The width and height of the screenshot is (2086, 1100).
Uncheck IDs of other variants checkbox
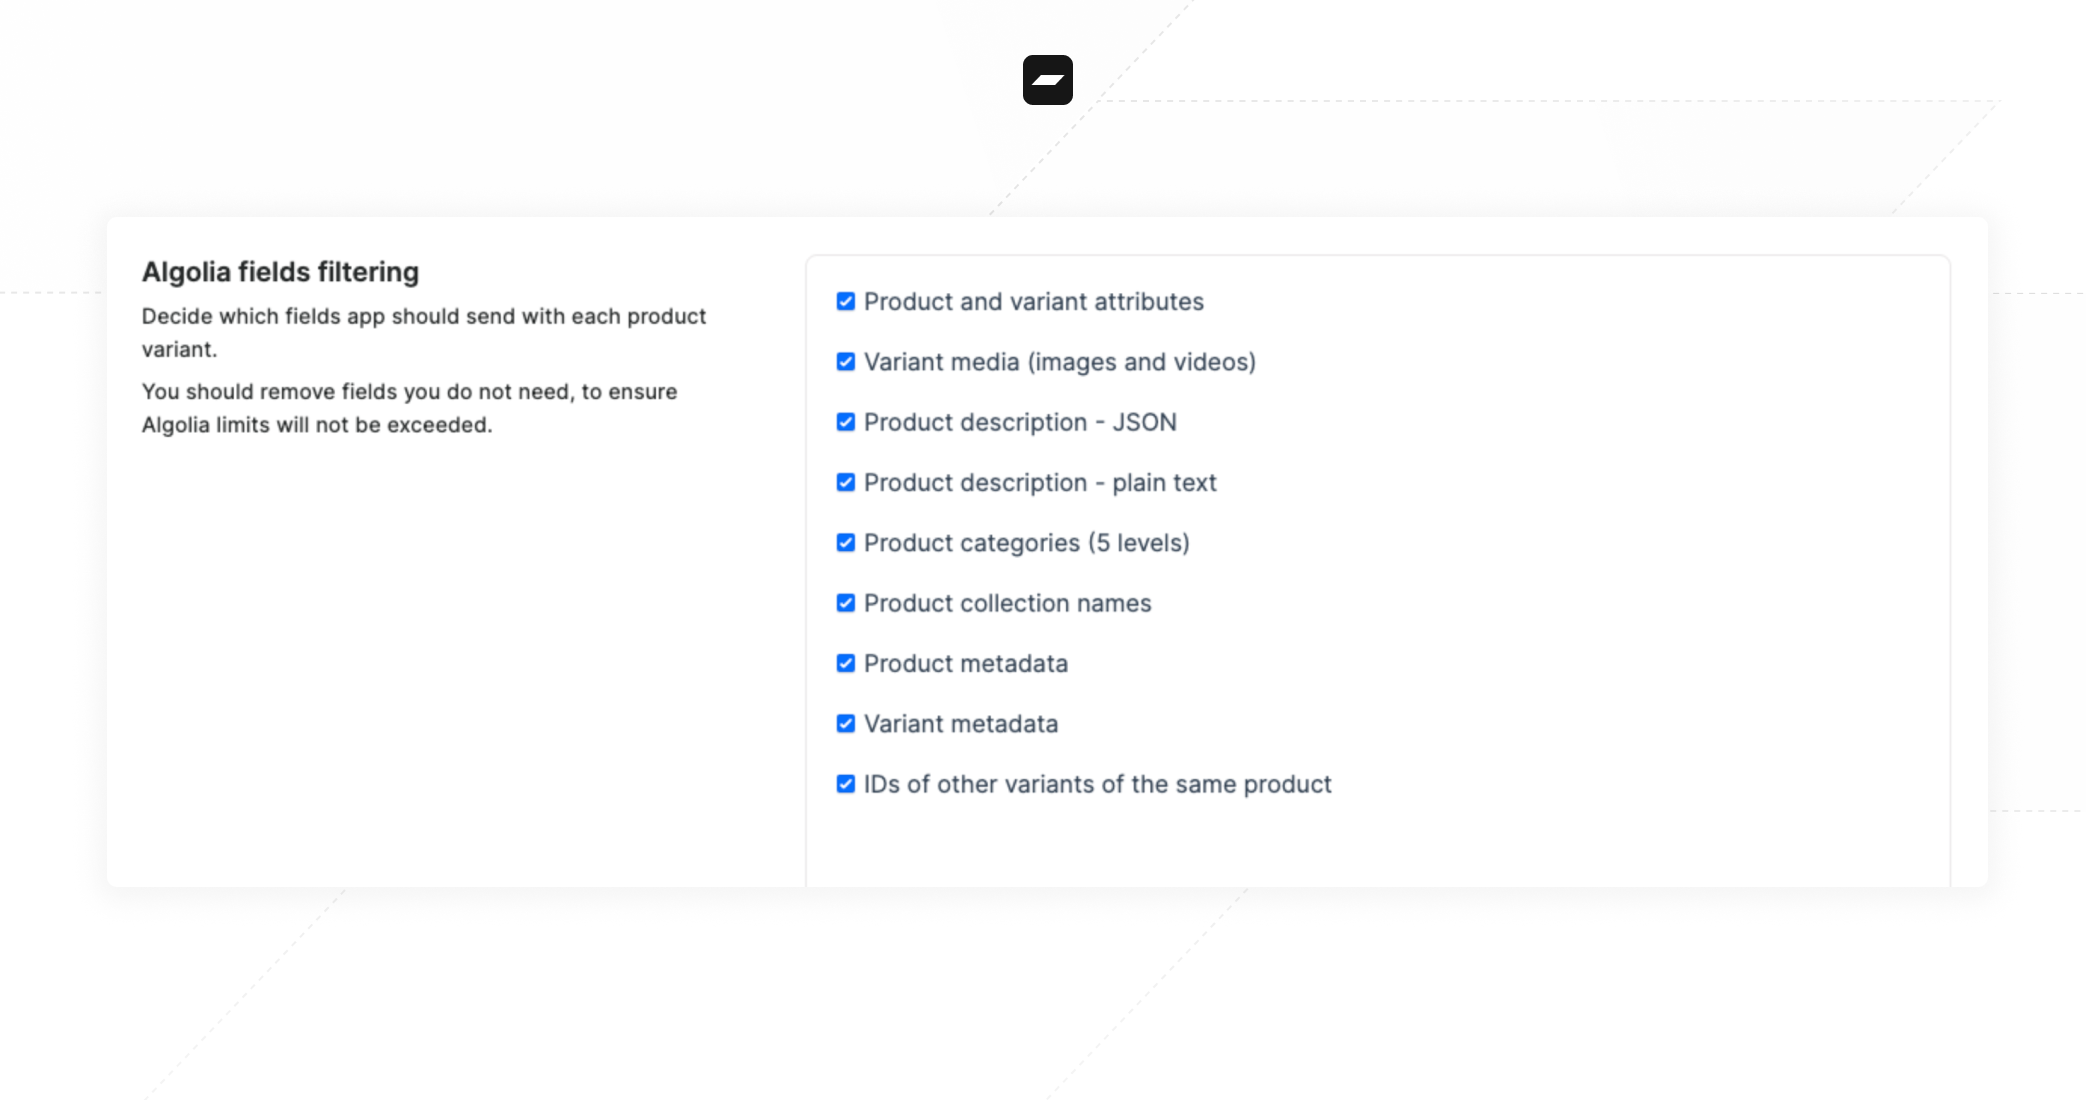coord(846,784)
